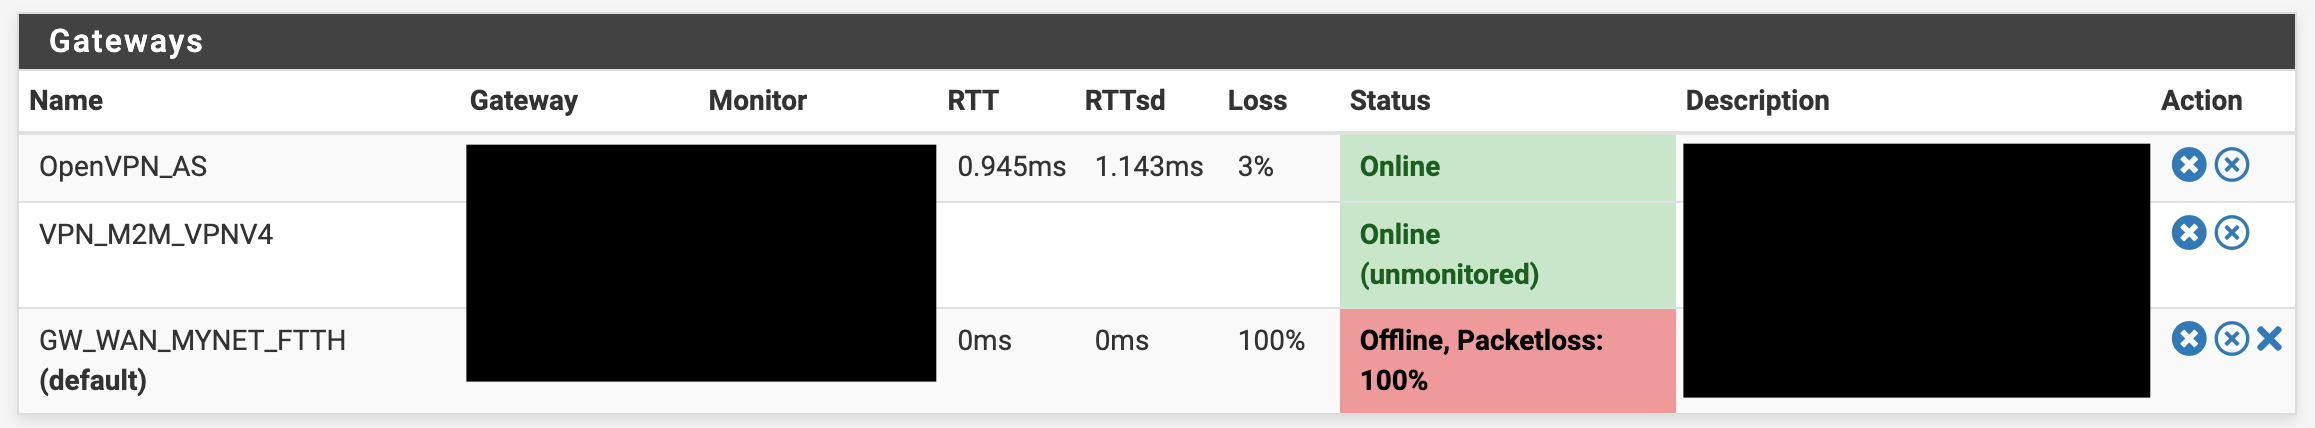This screenshot has width=2315, height=428.
Task: Click the Online (unmonitored) status cell
Action: pos(1508,254)
